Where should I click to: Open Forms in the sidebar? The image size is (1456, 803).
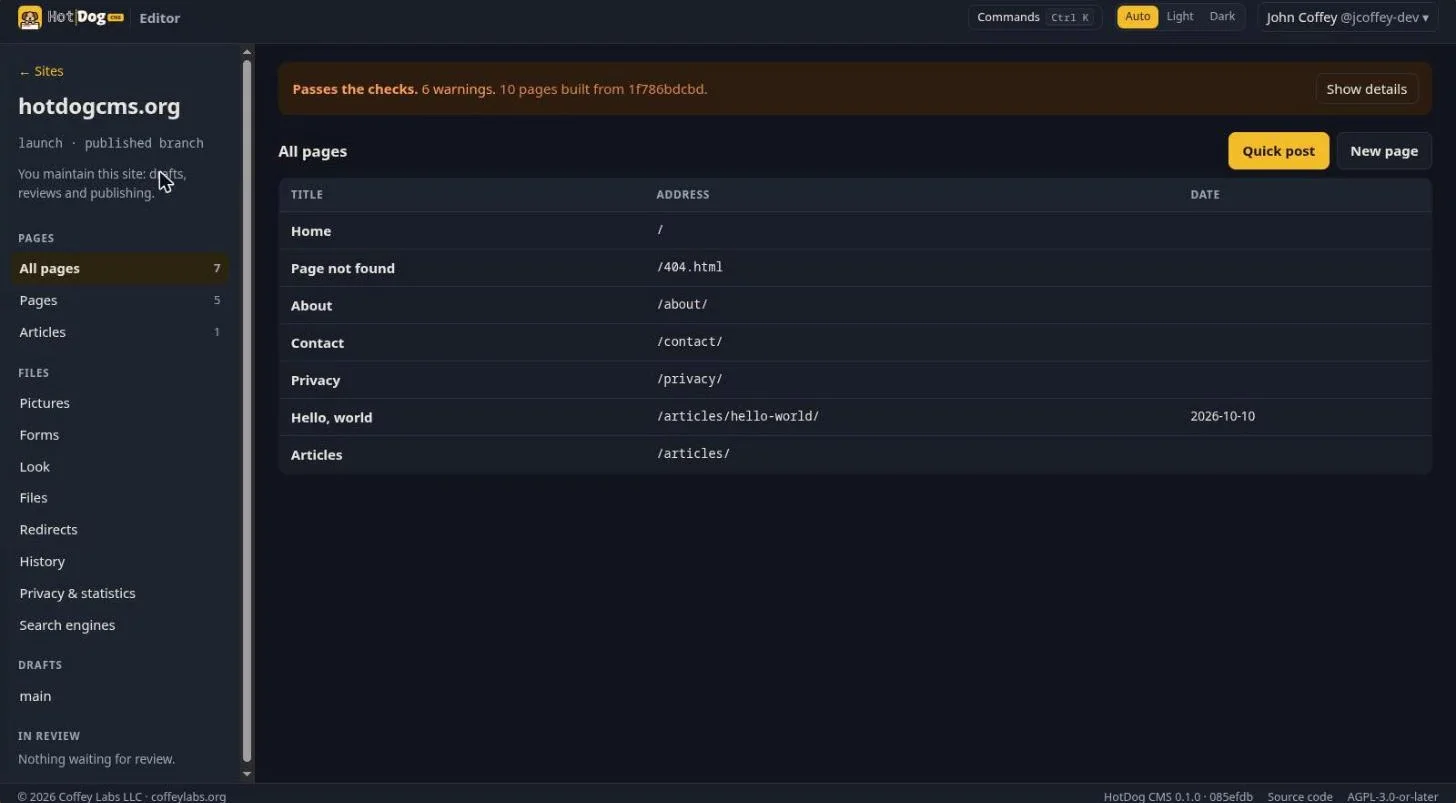point(119,435)
